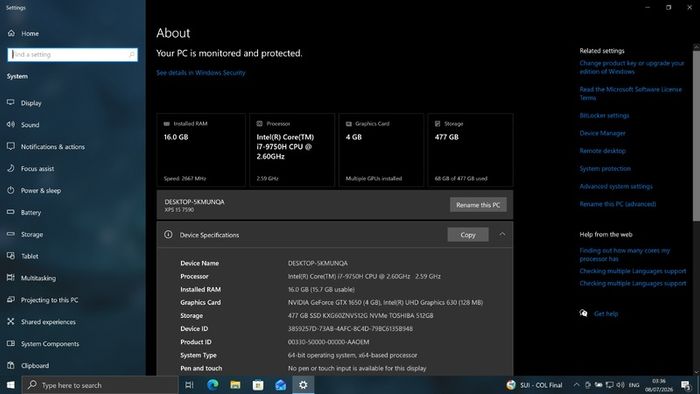Select the Product ID value 00330-50000-00000-AAOEM
Image resolution: width=700 pixels, height=394 pixels.
tap(328, 342)
